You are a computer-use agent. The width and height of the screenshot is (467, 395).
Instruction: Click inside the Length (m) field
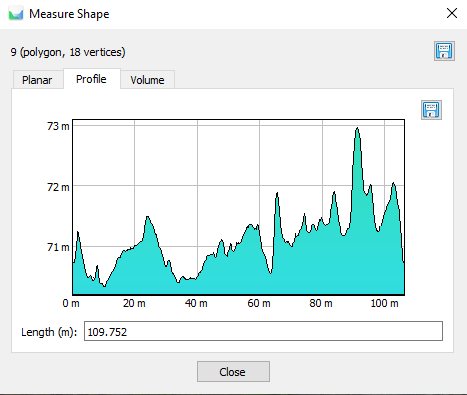(x=263, y=331)
